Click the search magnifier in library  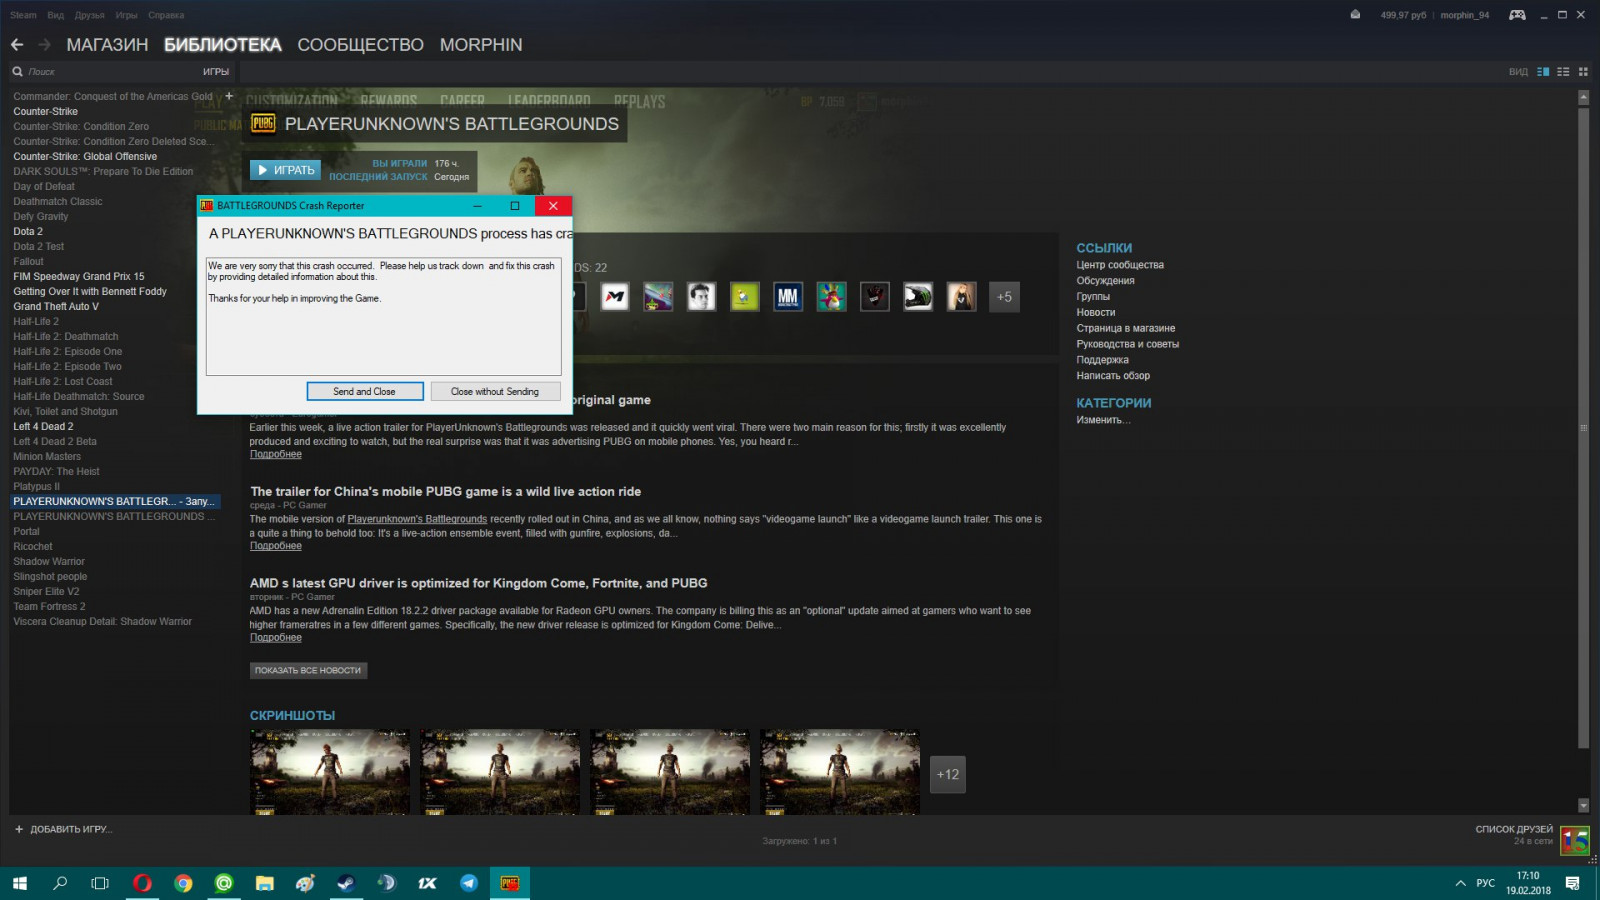18,72
